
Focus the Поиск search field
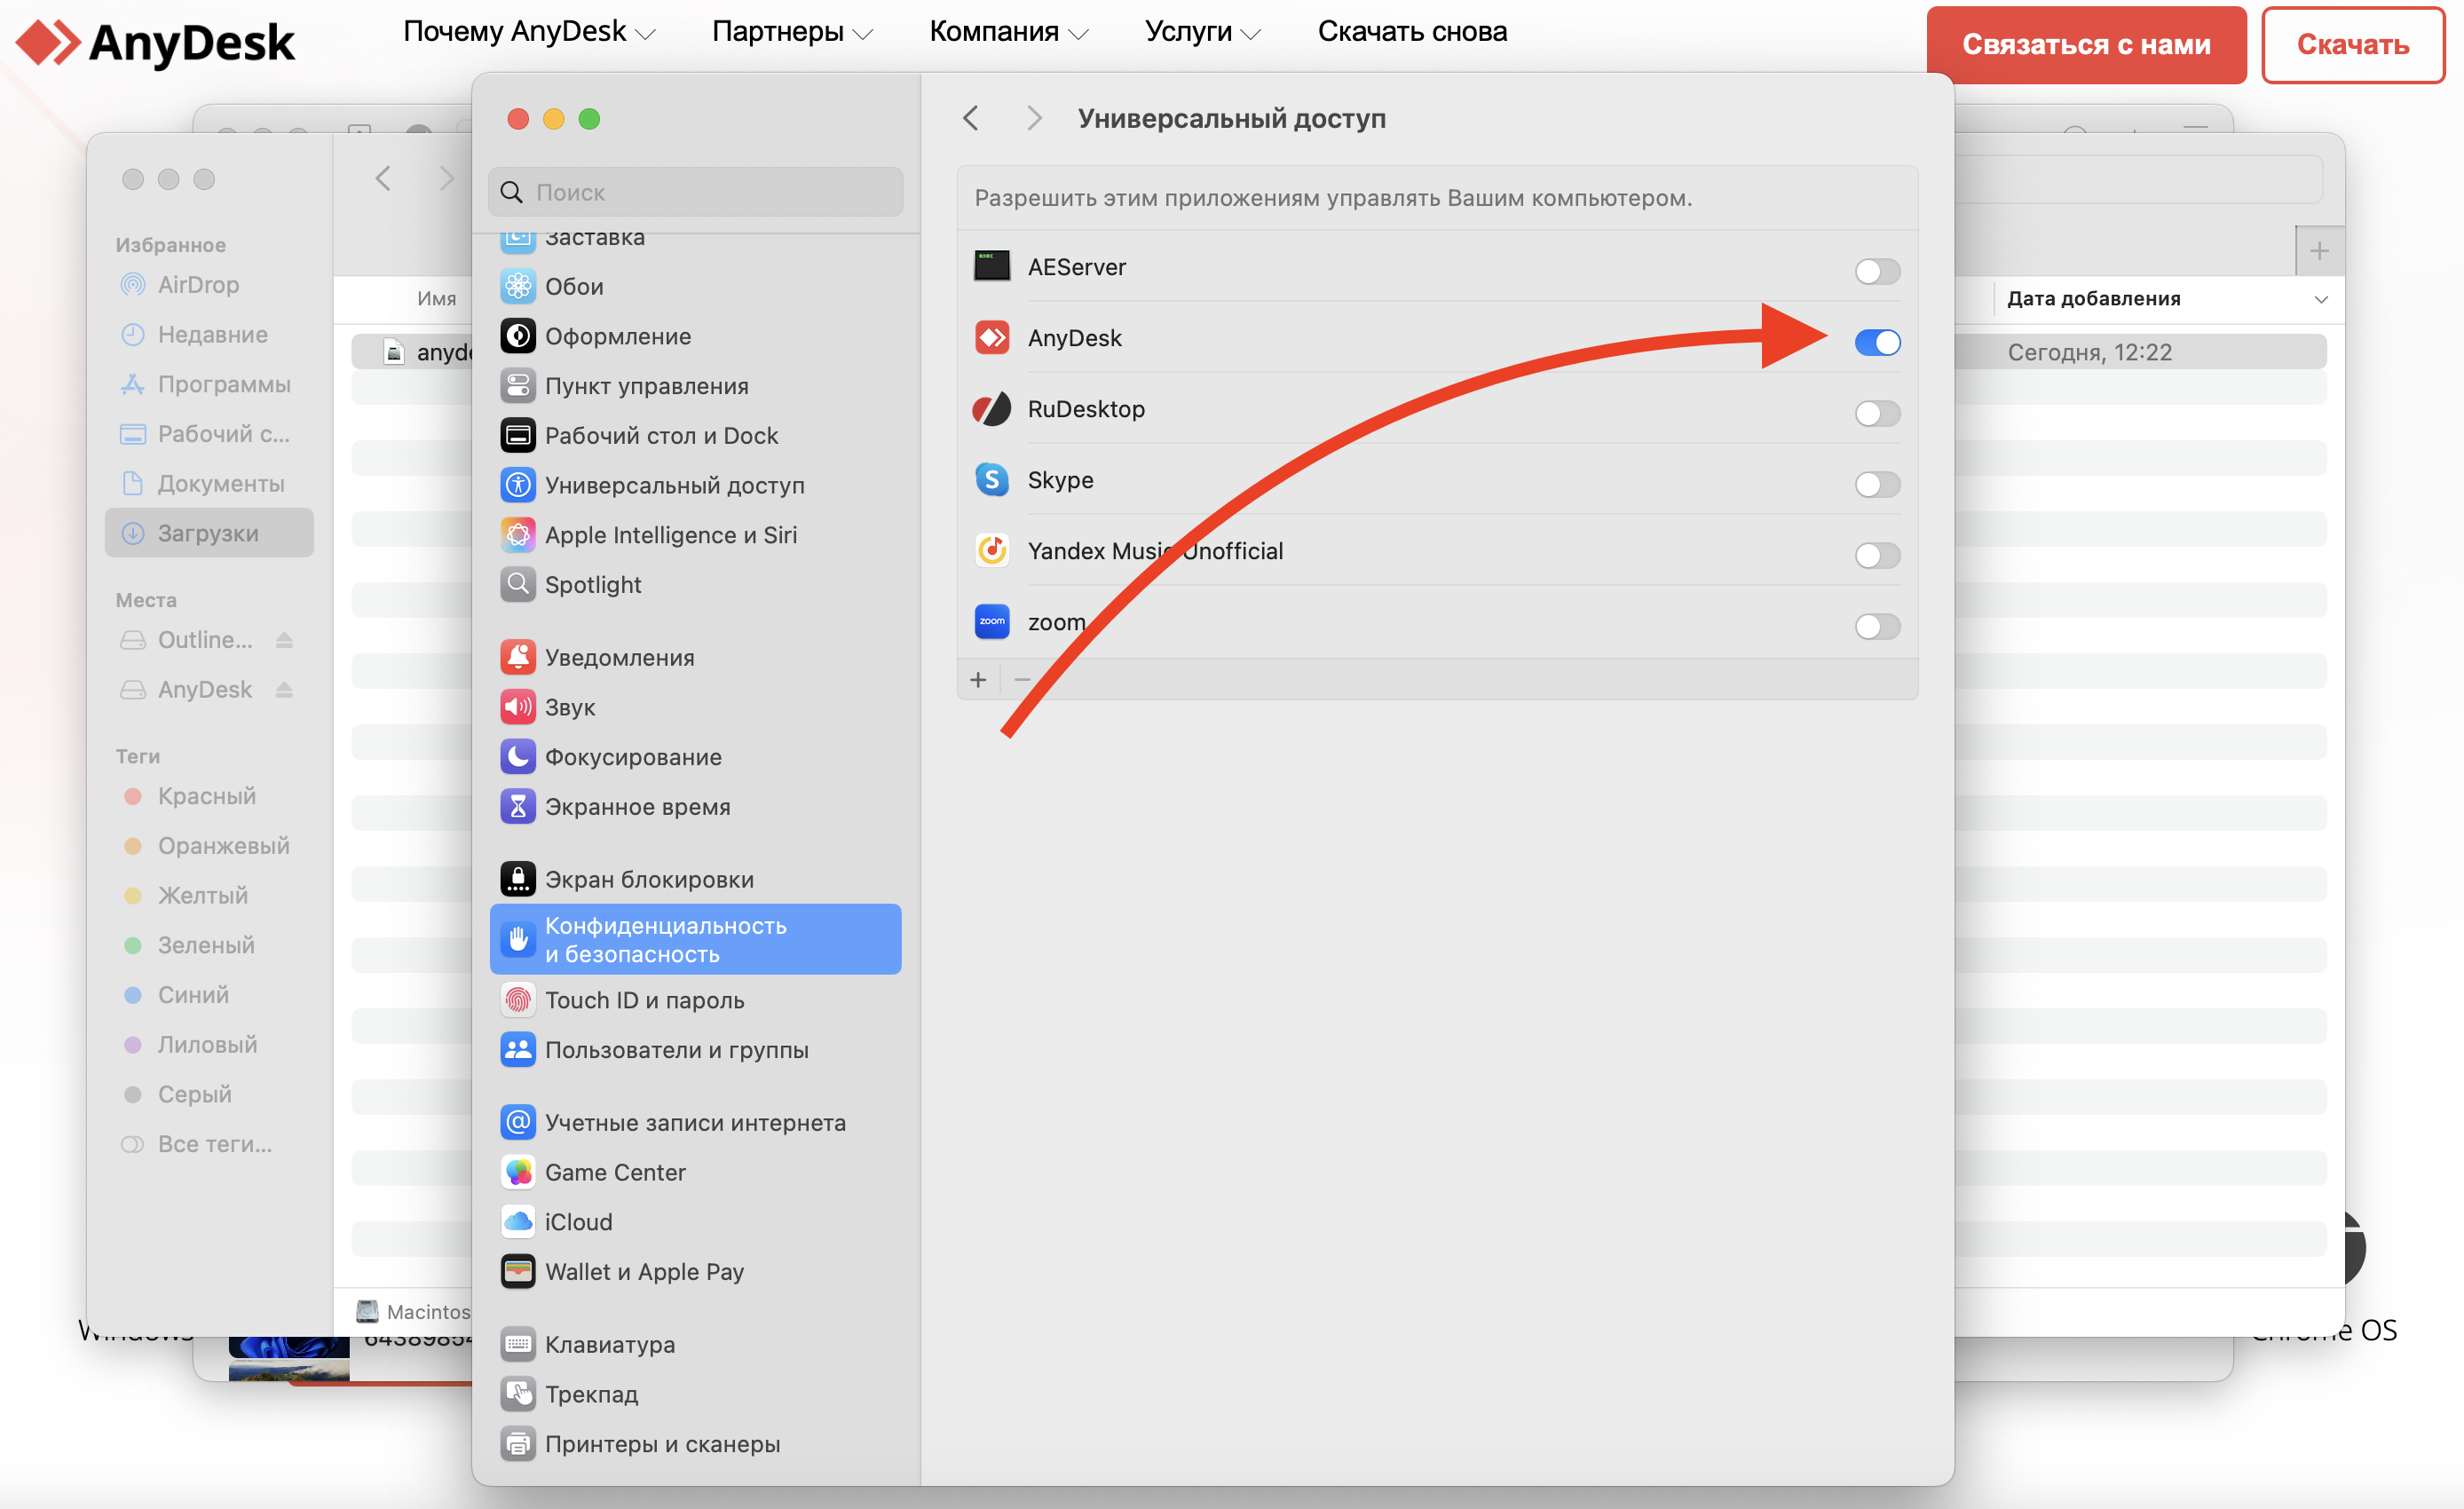695,191
